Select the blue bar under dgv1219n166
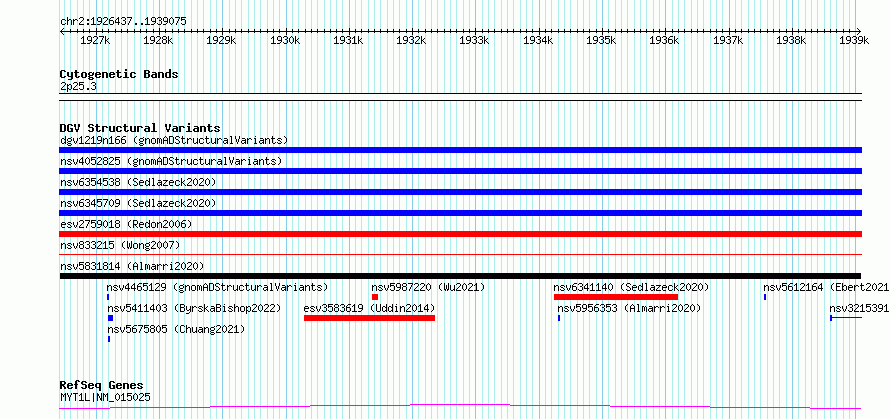The image size is (890, 419). pos(460,150)
